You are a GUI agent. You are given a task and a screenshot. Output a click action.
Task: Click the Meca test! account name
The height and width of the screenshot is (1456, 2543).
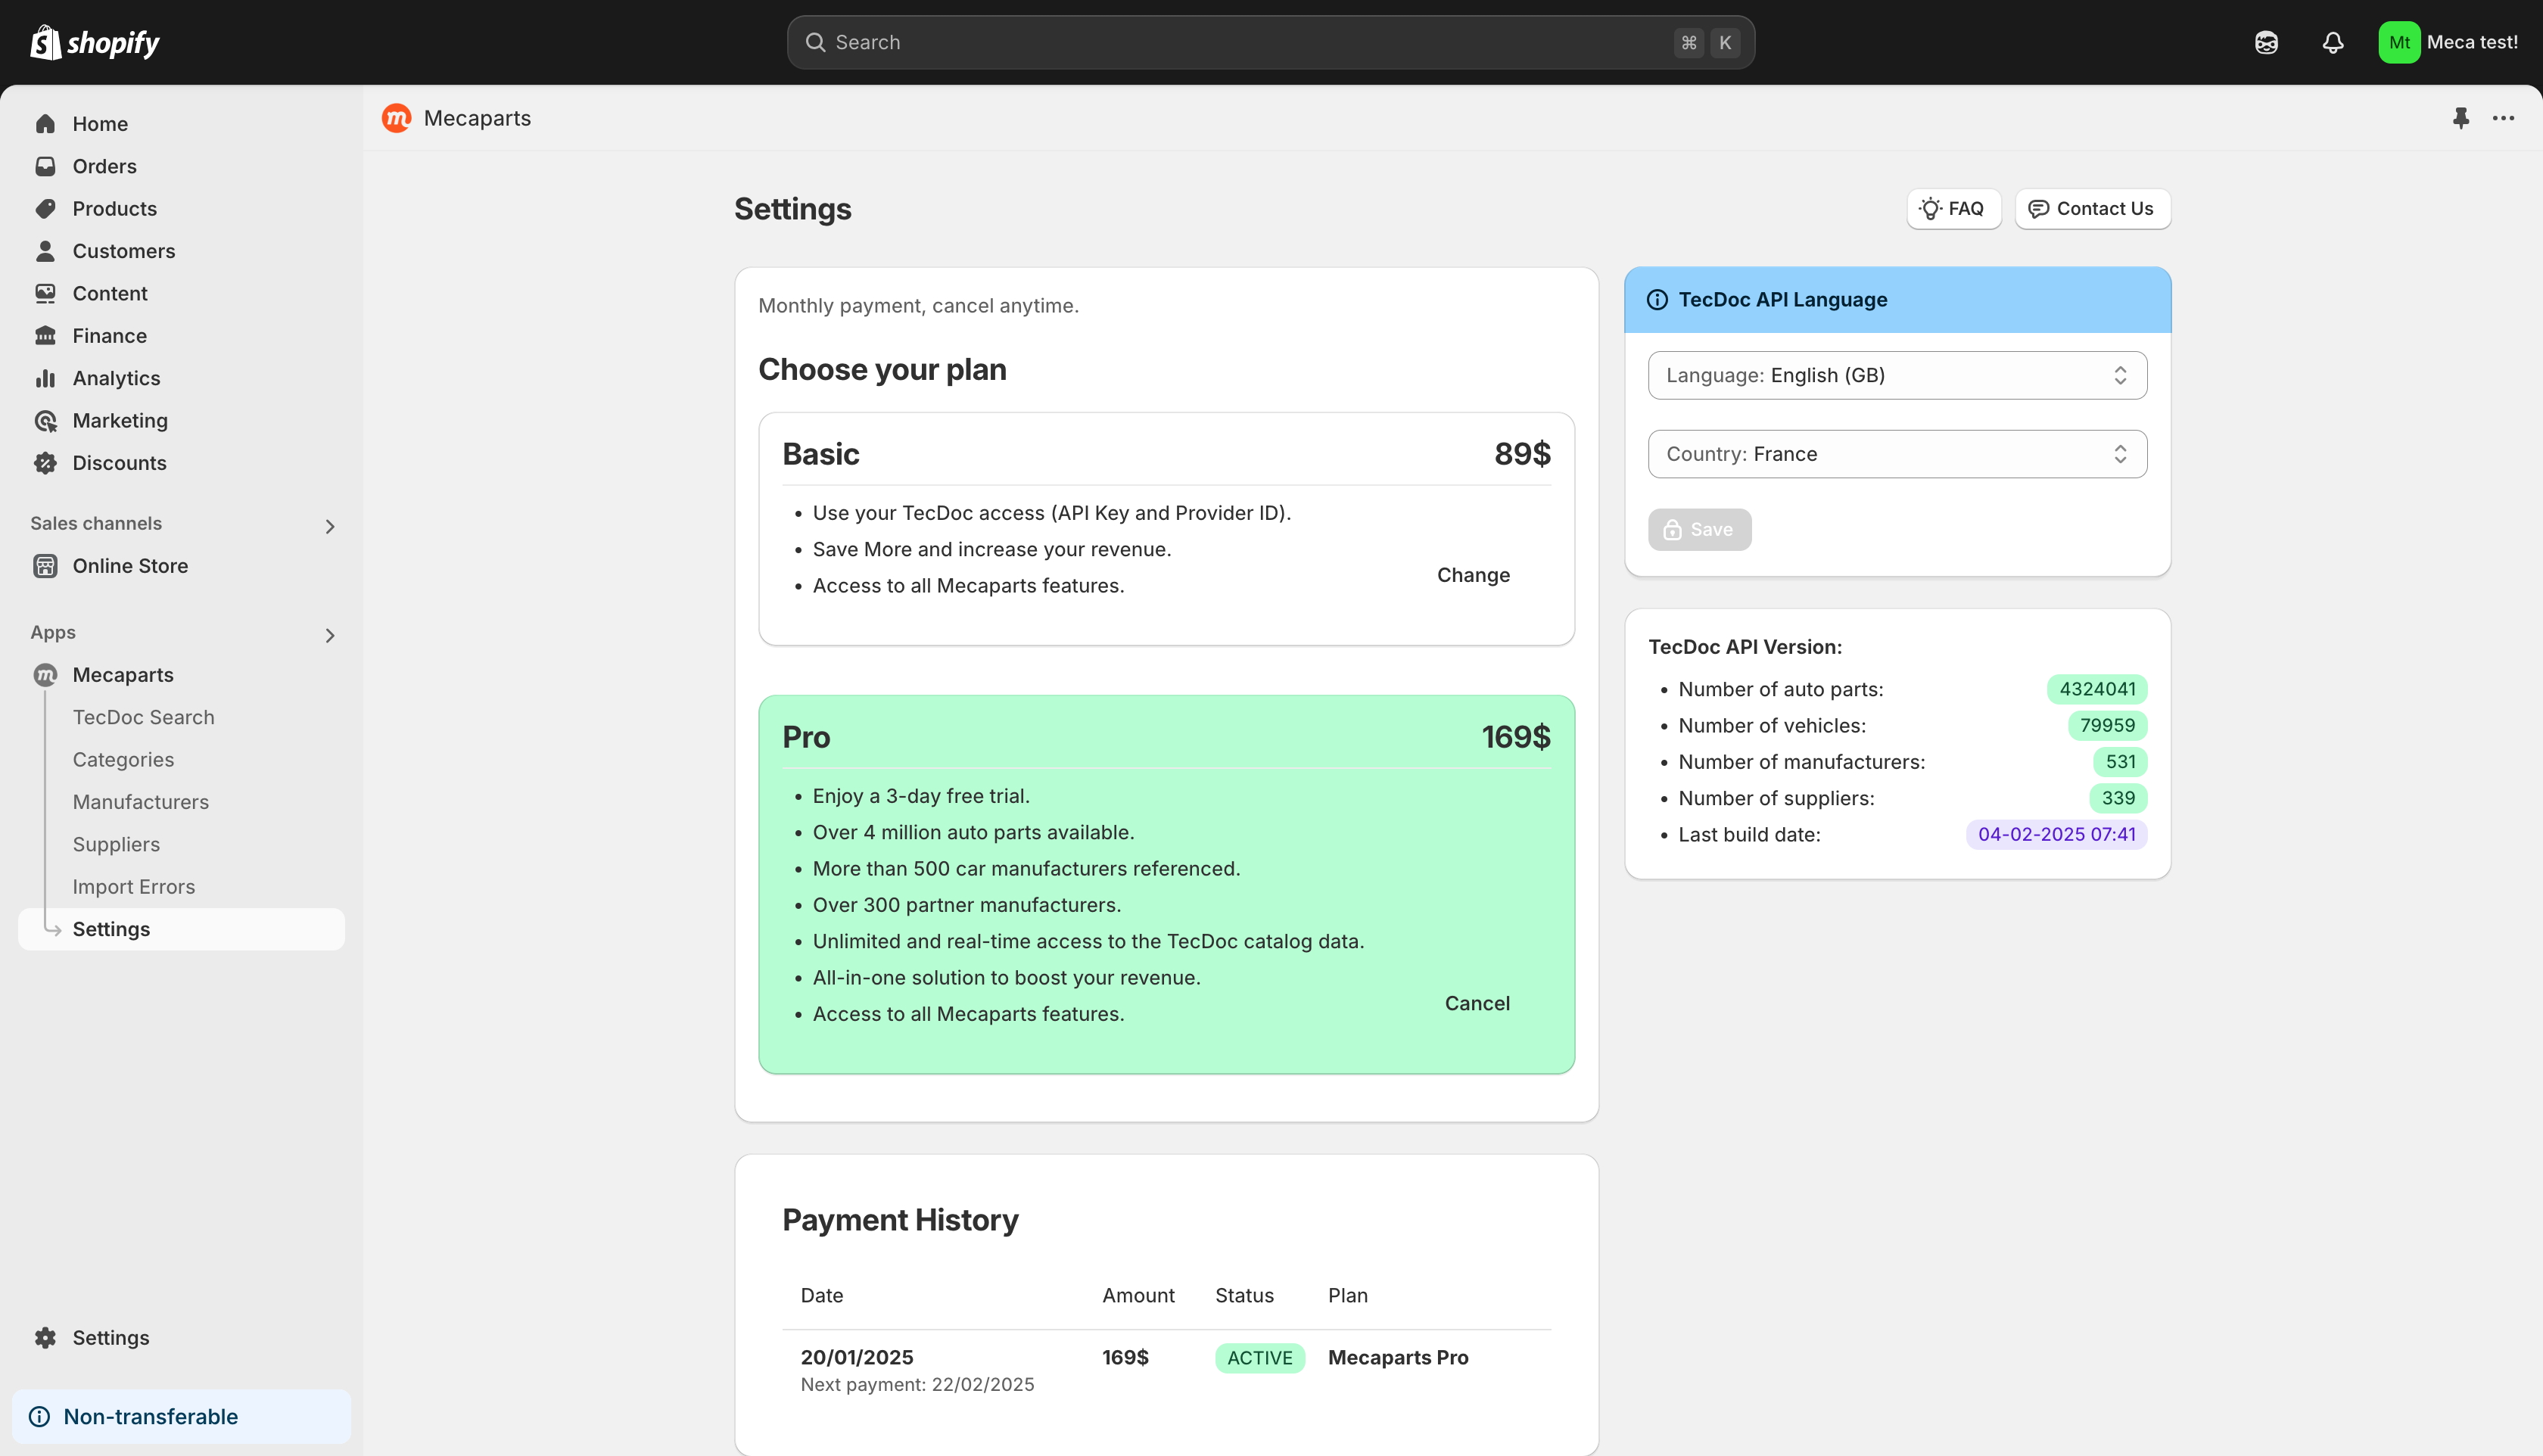click(2472, 42)
